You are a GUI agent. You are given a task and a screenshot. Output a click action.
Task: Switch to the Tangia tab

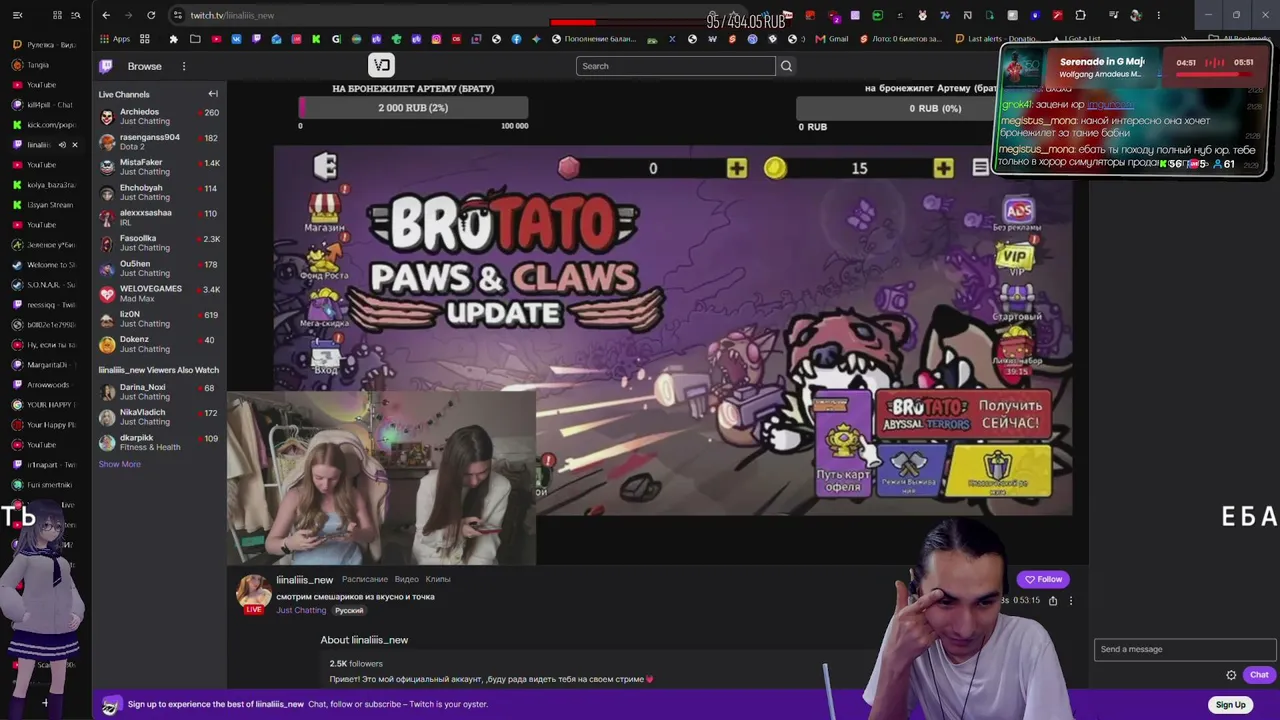(x=44, y=65)
